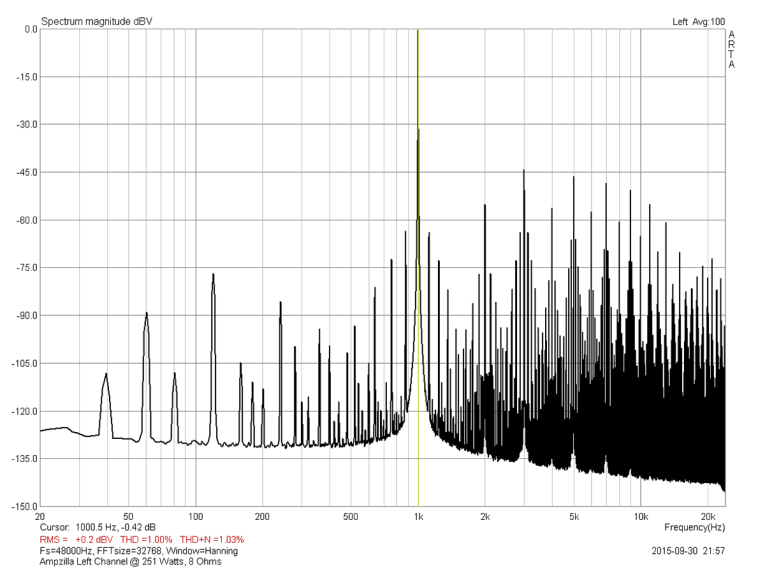Click the 'Fs=48000Hz, FFTsize=32768, Window=Hanning' line
The image size is (765, 569).
139,550
